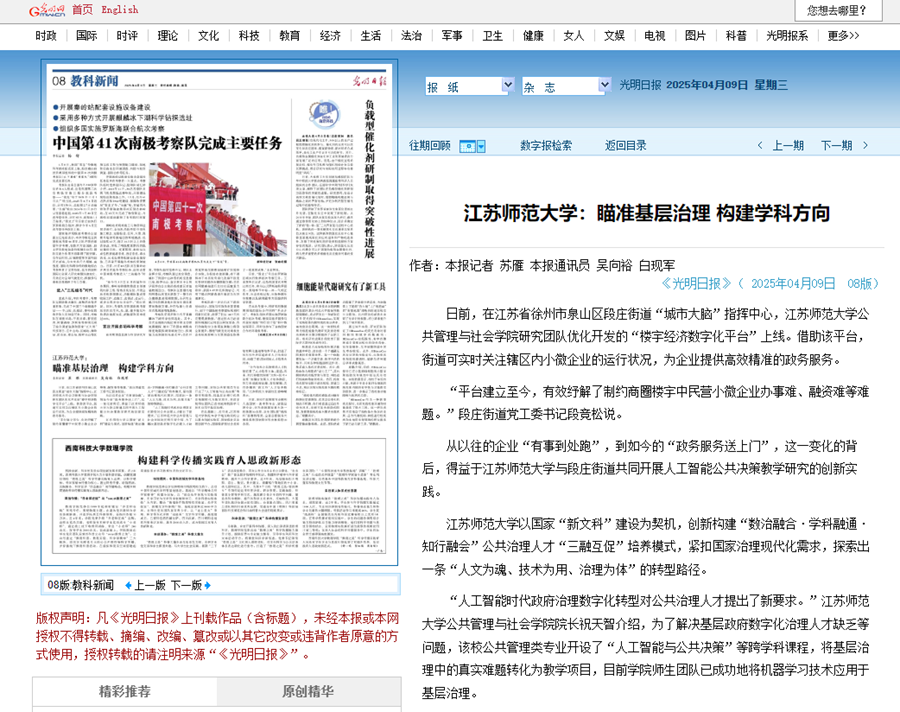
Task: Switch to the 原创精华 tab
Action: 308,691
